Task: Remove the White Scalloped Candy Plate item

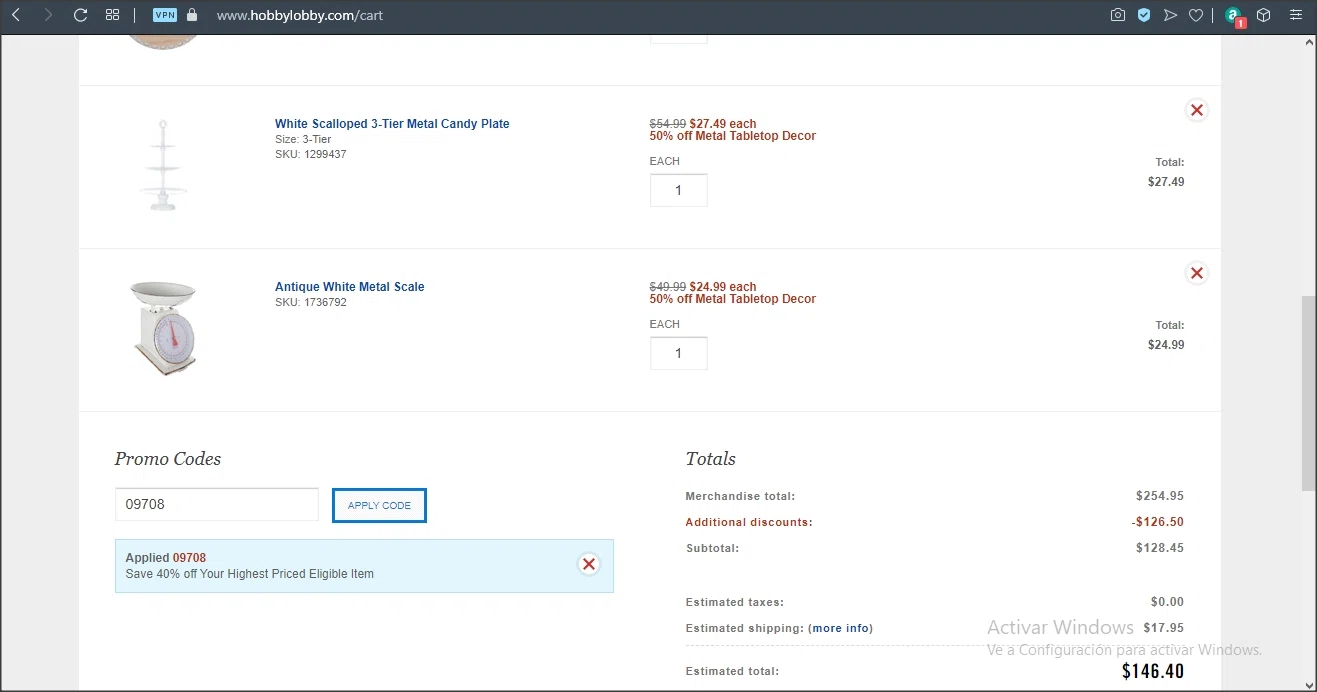Action: pos(1196,110)
